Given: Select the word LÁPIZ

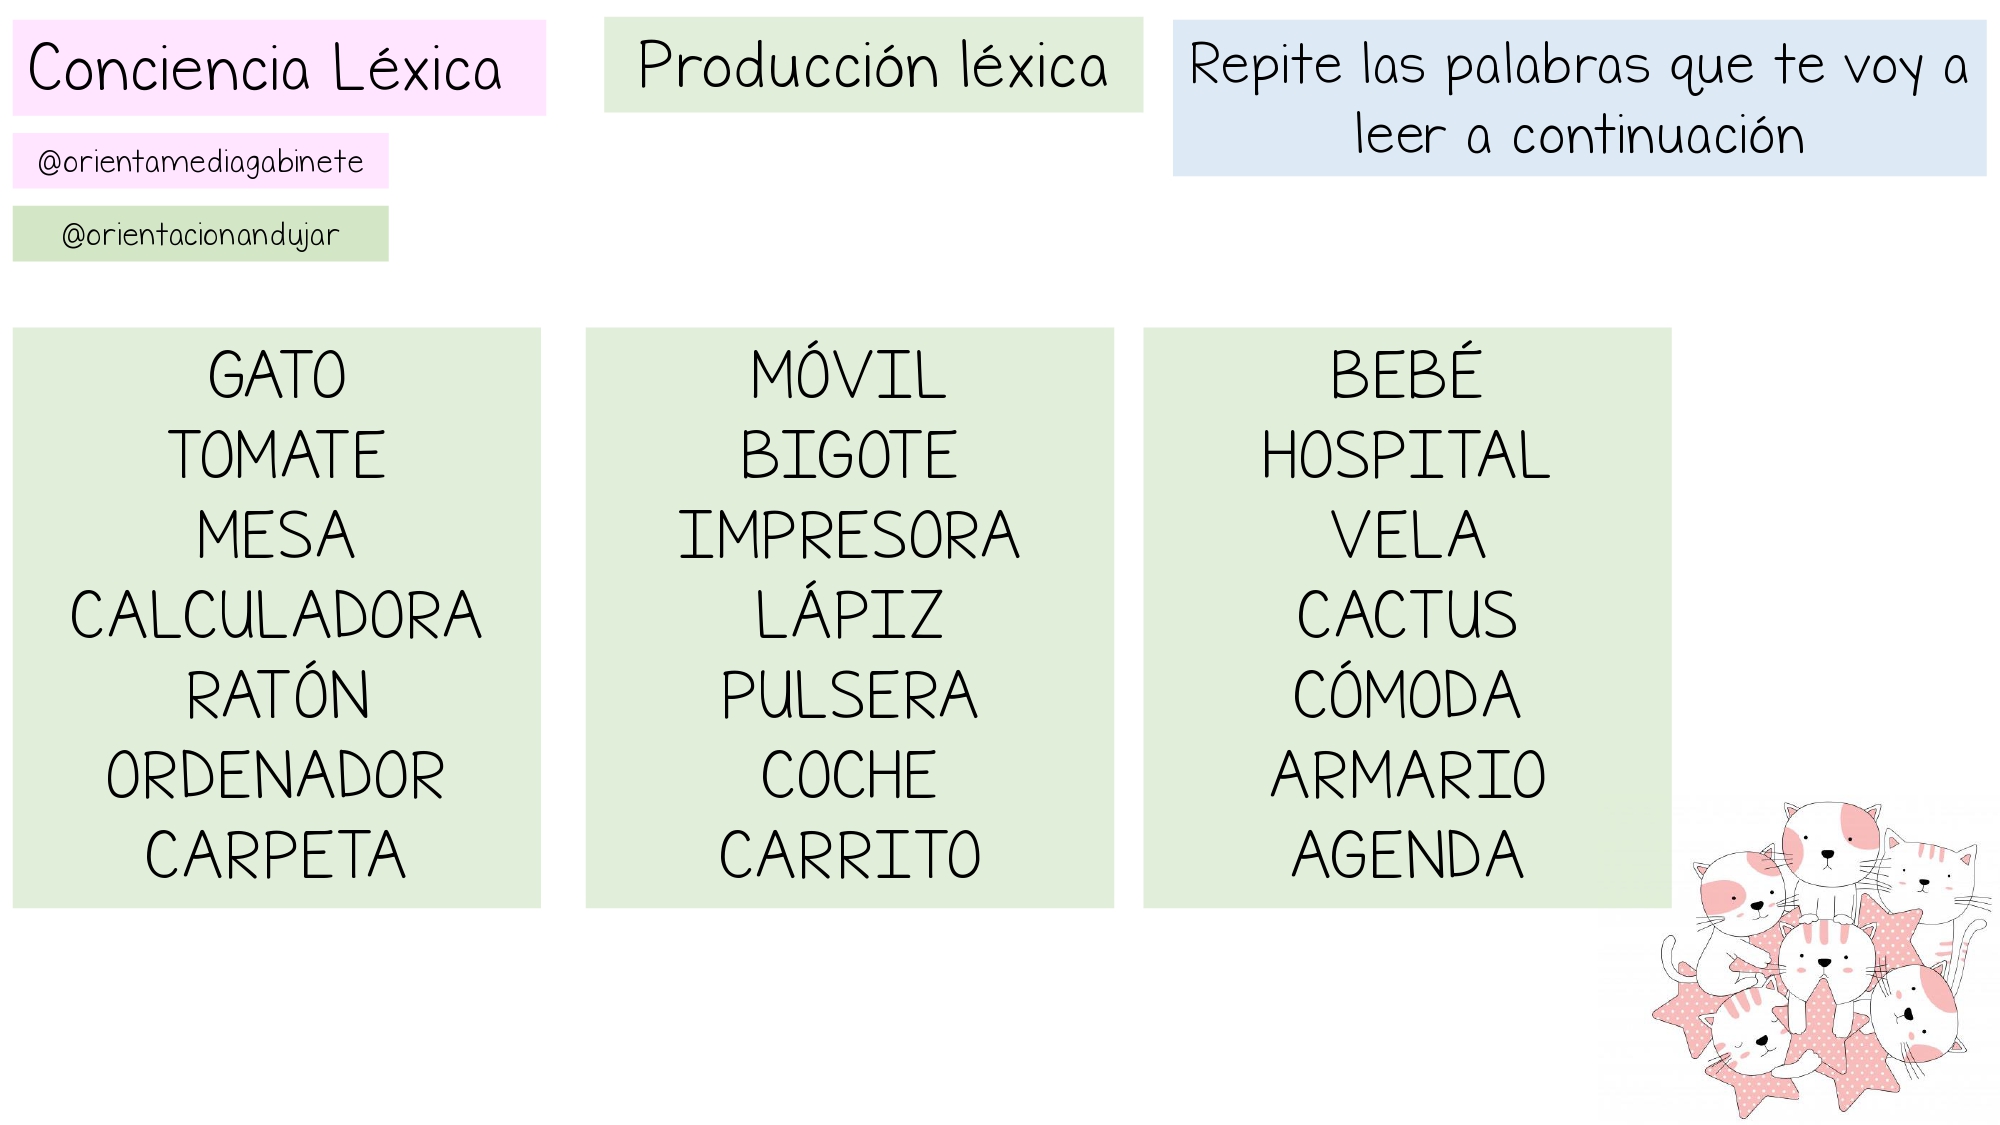Looking at the screenshot, I should click(849, 611).
